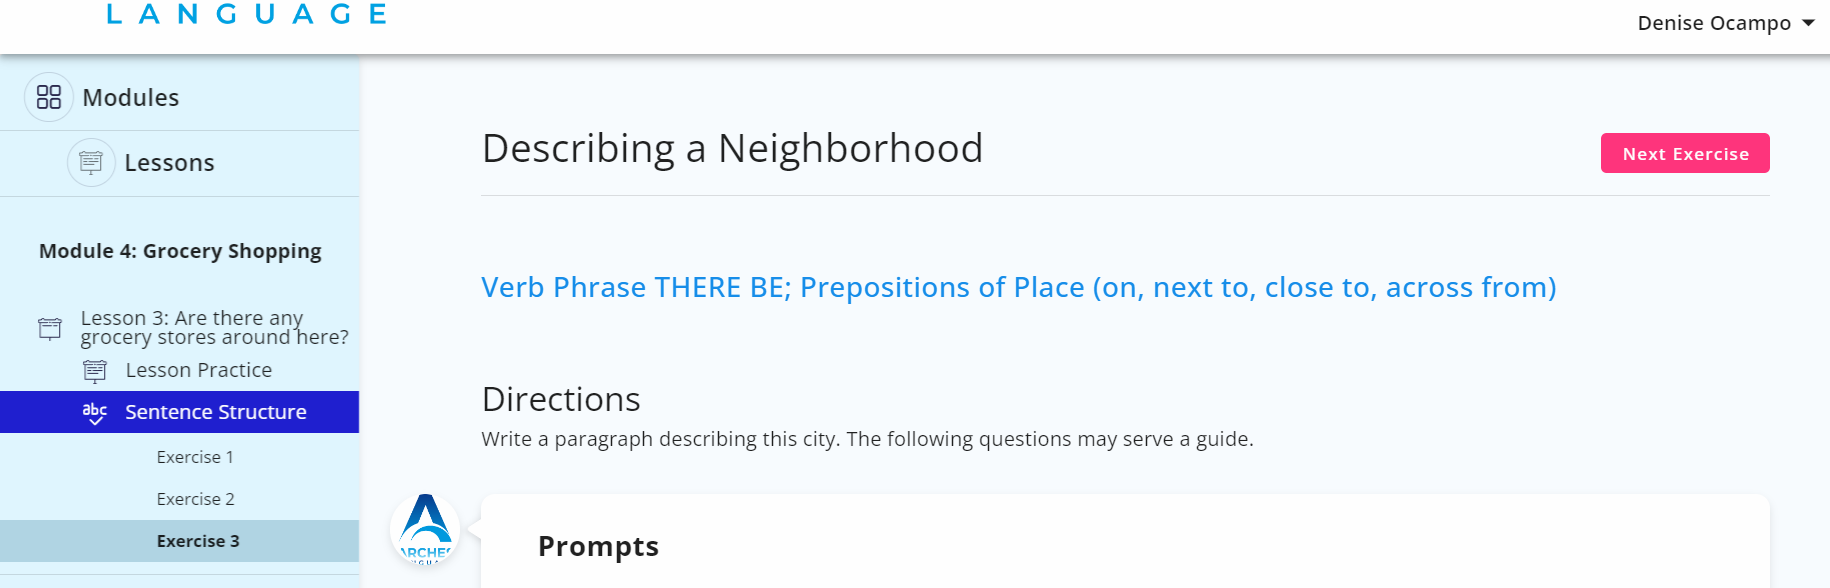Click the Next Exercise button
The image size is (1830, 588).
point(1685,153)
